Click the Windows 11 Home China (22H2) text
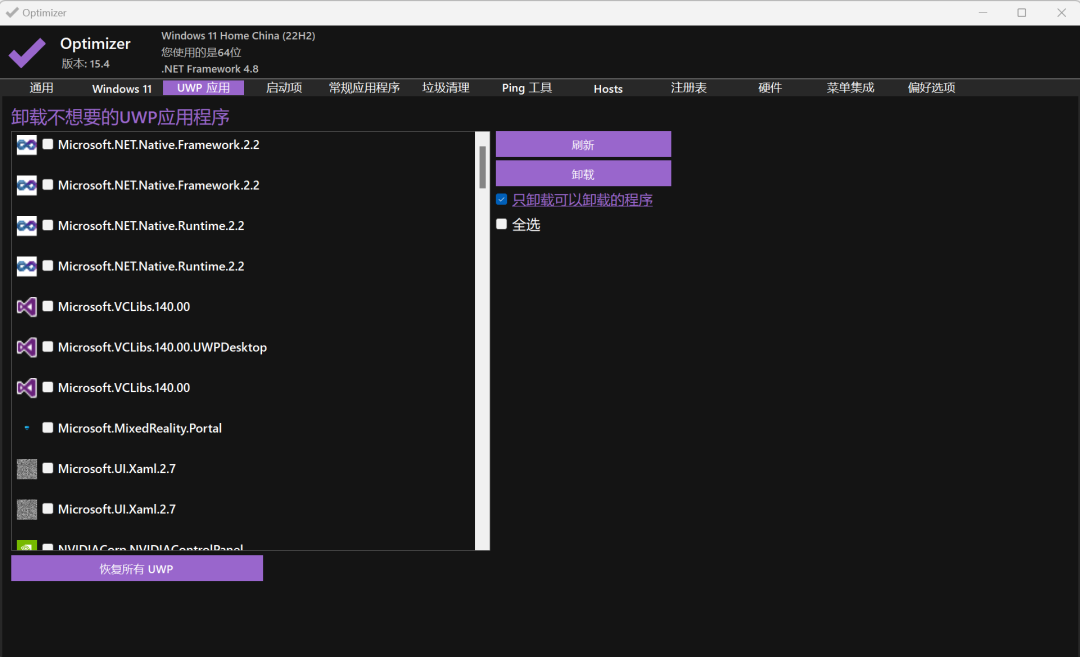The image size is (1080, 657). (x=238, y=36)
